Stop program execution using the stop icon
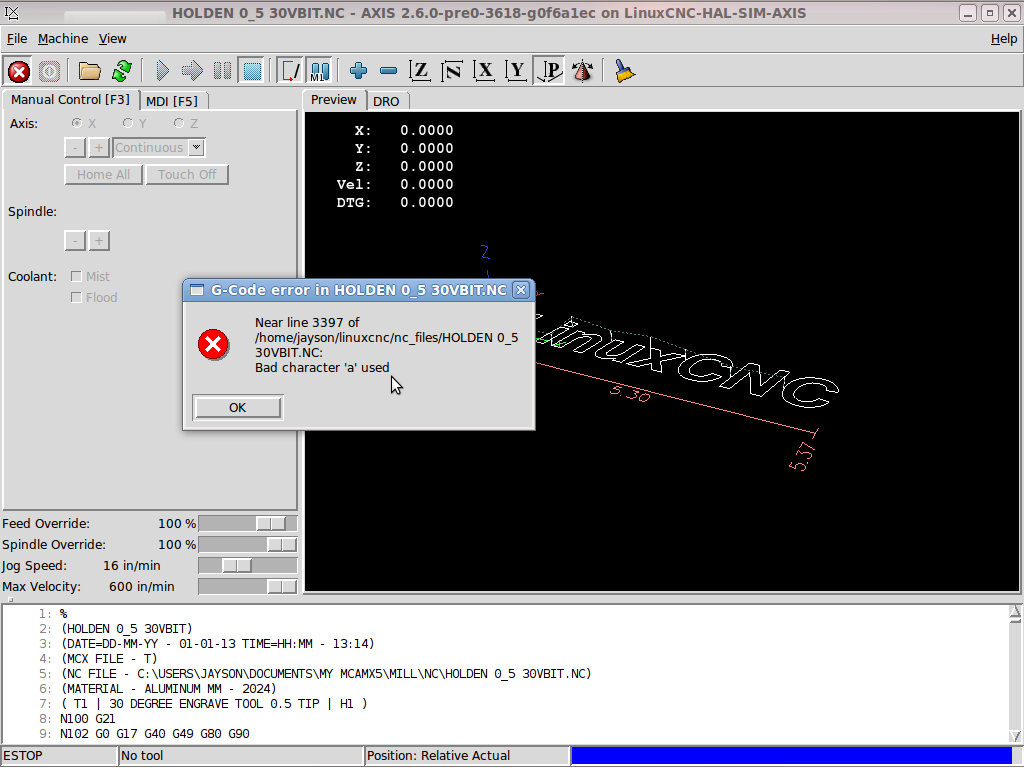The height and width of the screenshot is (768, 1024). point(252,71)
